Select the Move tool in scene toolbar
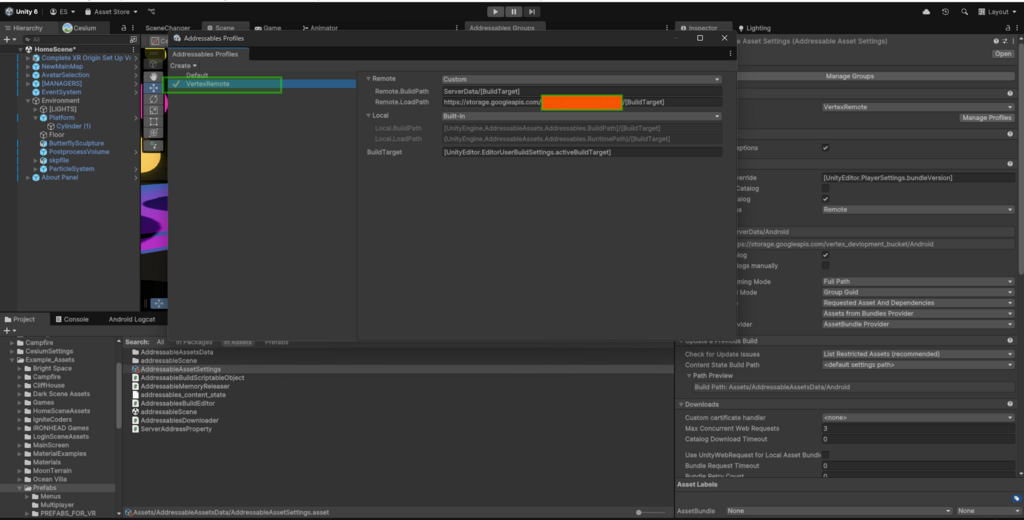This screenshot has width=1024, height=520. (x=153, y=88)
